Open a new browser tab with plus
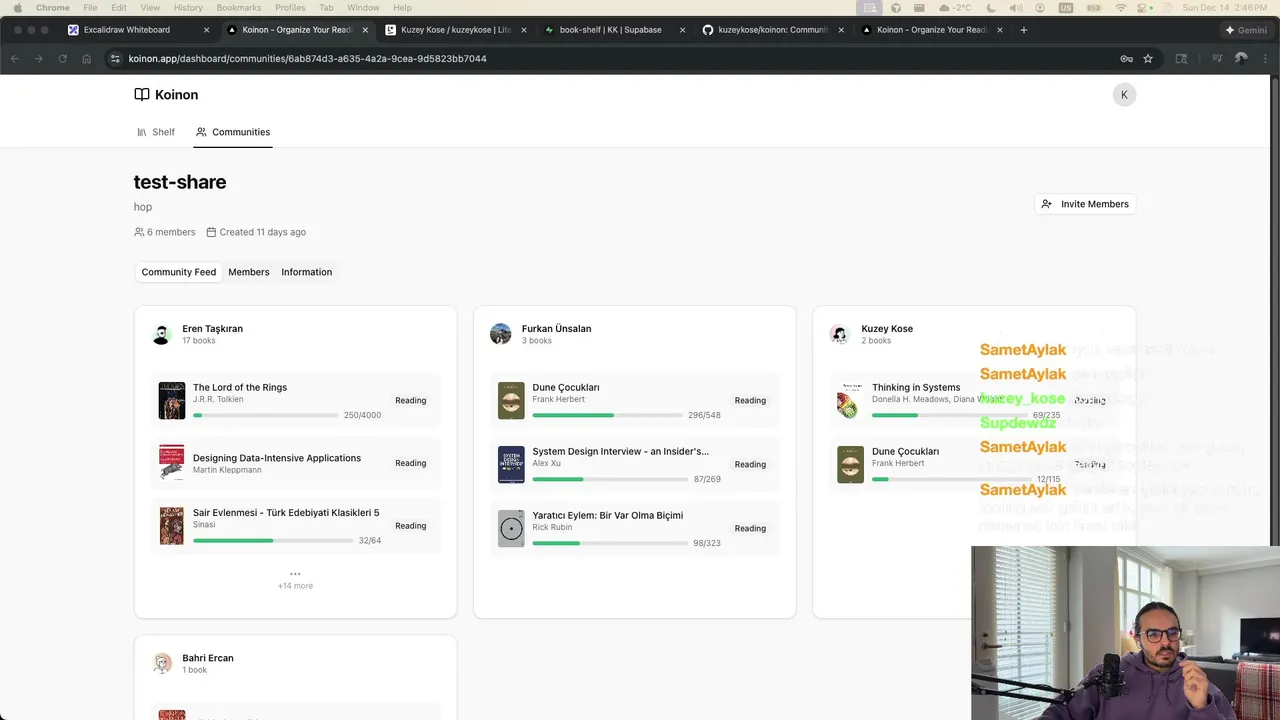 tap(1023, 30)
